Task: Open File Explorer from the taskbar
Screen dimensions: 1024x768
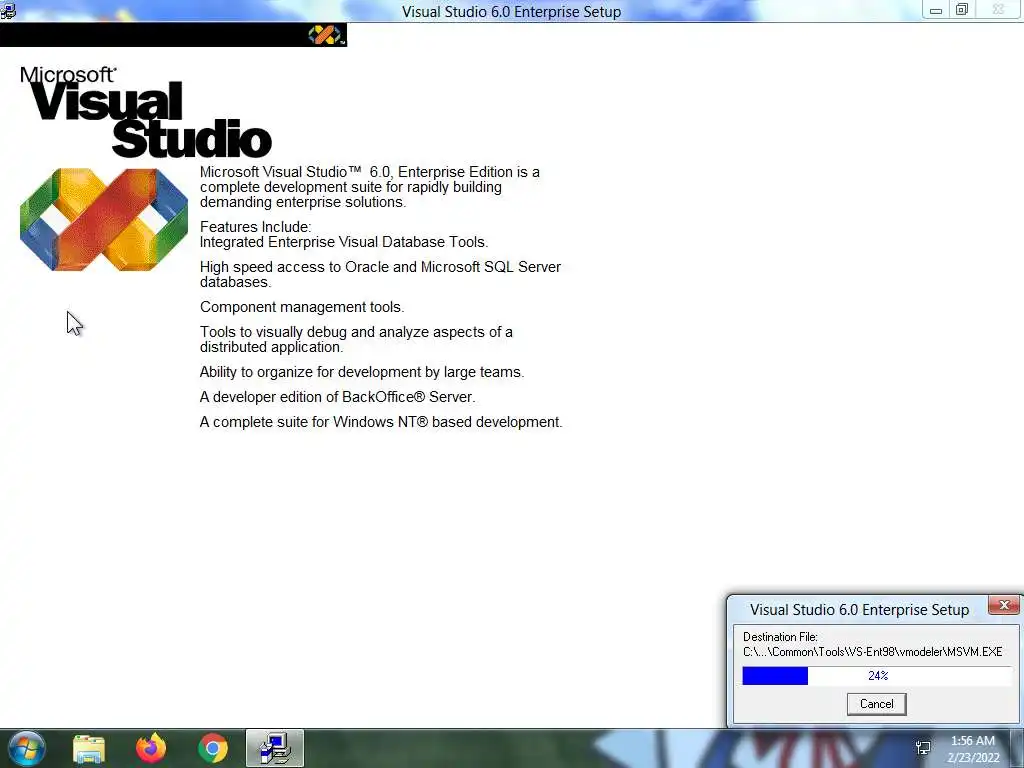Action: tap(89, 748)
